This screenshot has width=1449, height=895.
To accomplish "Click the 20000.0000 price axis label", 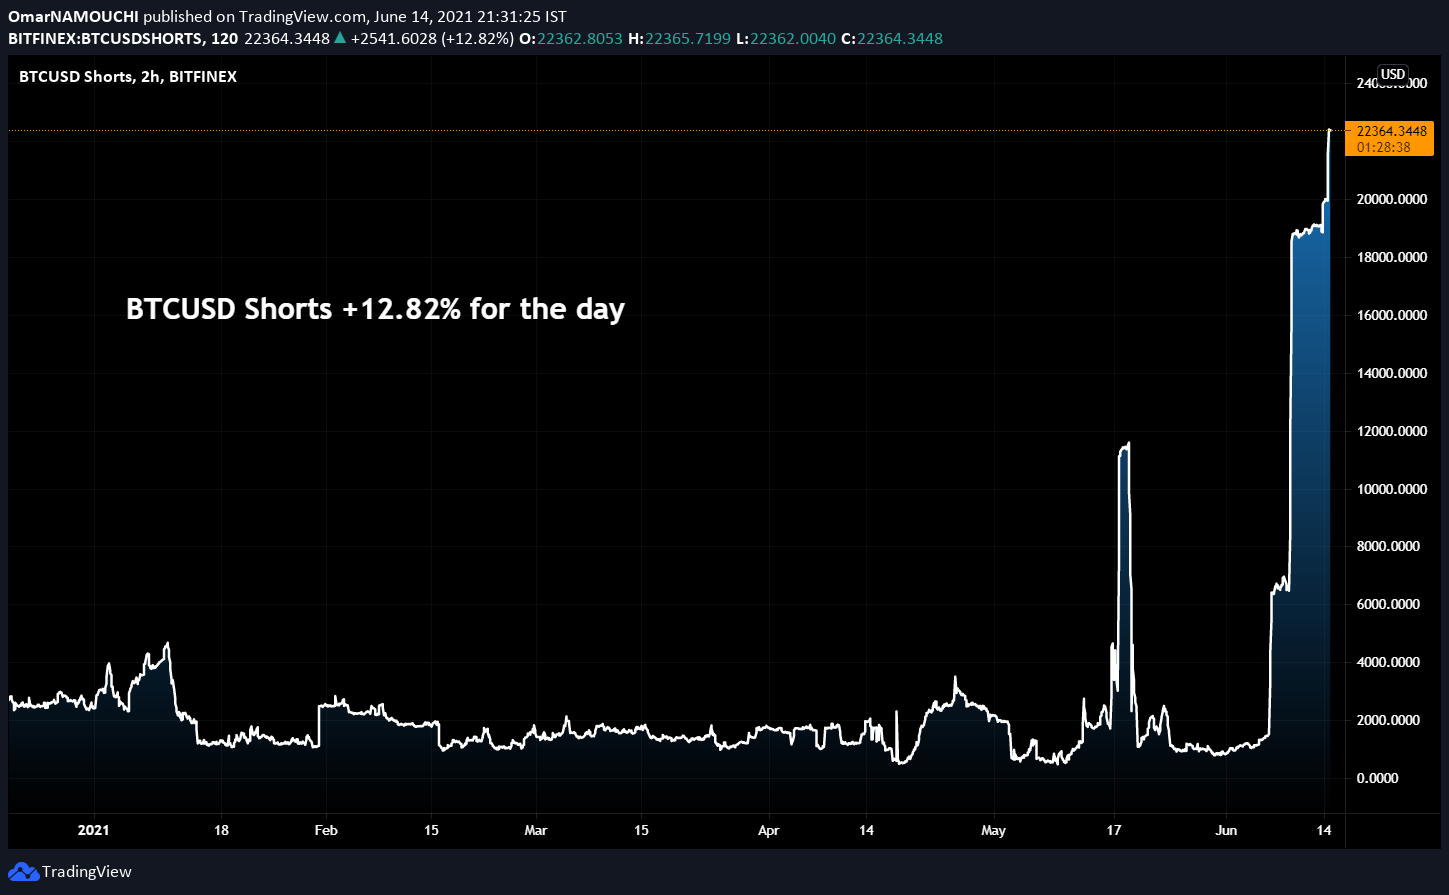I will click(x=1391, y=200).
